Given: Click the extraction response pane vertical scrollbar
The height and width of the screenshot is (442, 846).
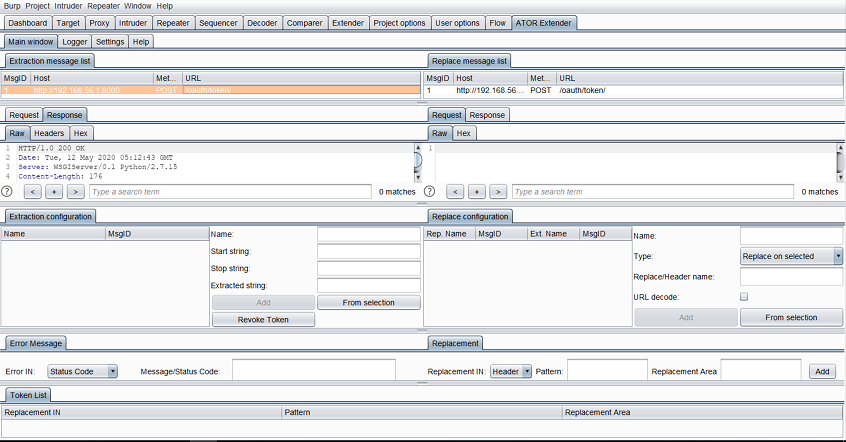Looking at the screenshot, I should tap(417, 160).
